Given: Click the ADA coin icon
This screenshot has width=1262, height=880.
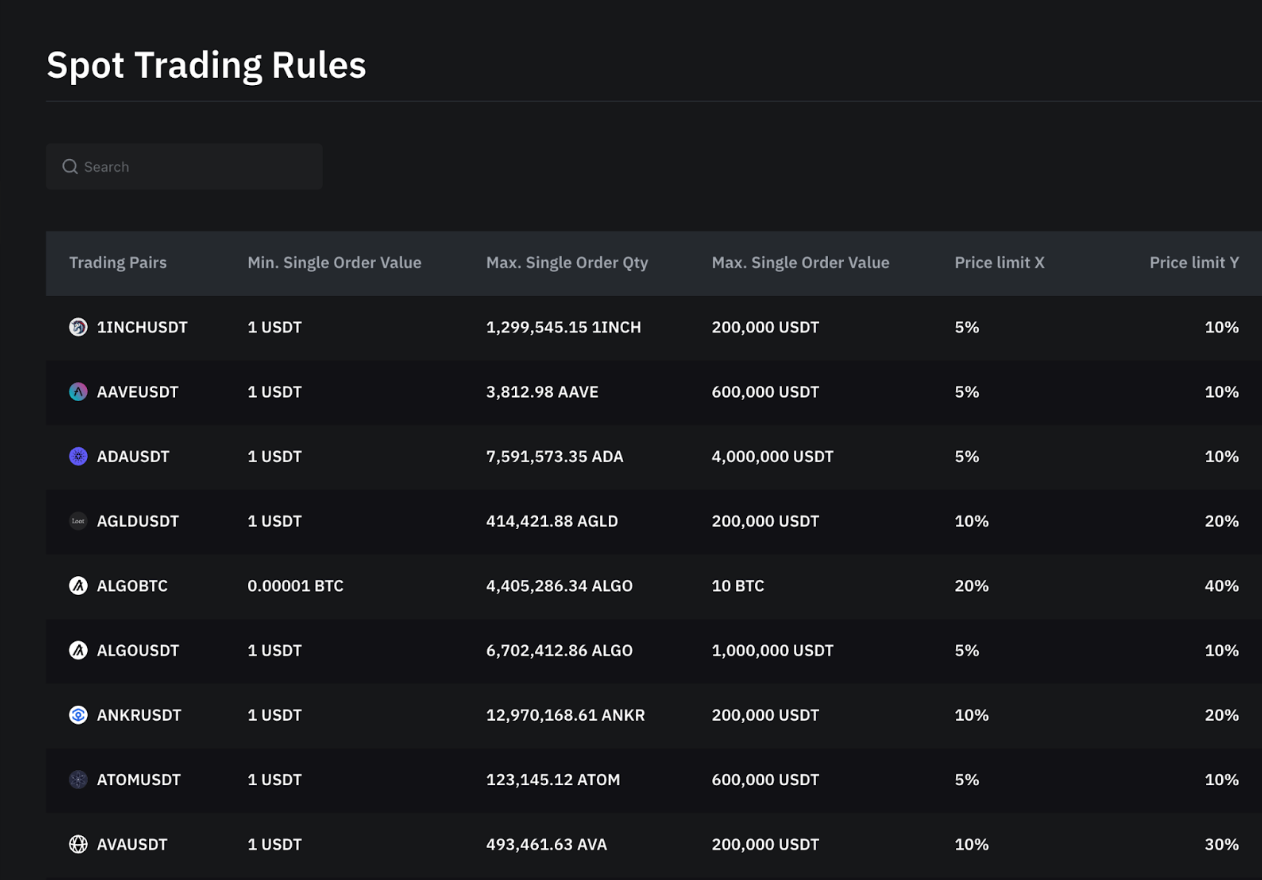Looking at the screenshot, I should (78, 456).
